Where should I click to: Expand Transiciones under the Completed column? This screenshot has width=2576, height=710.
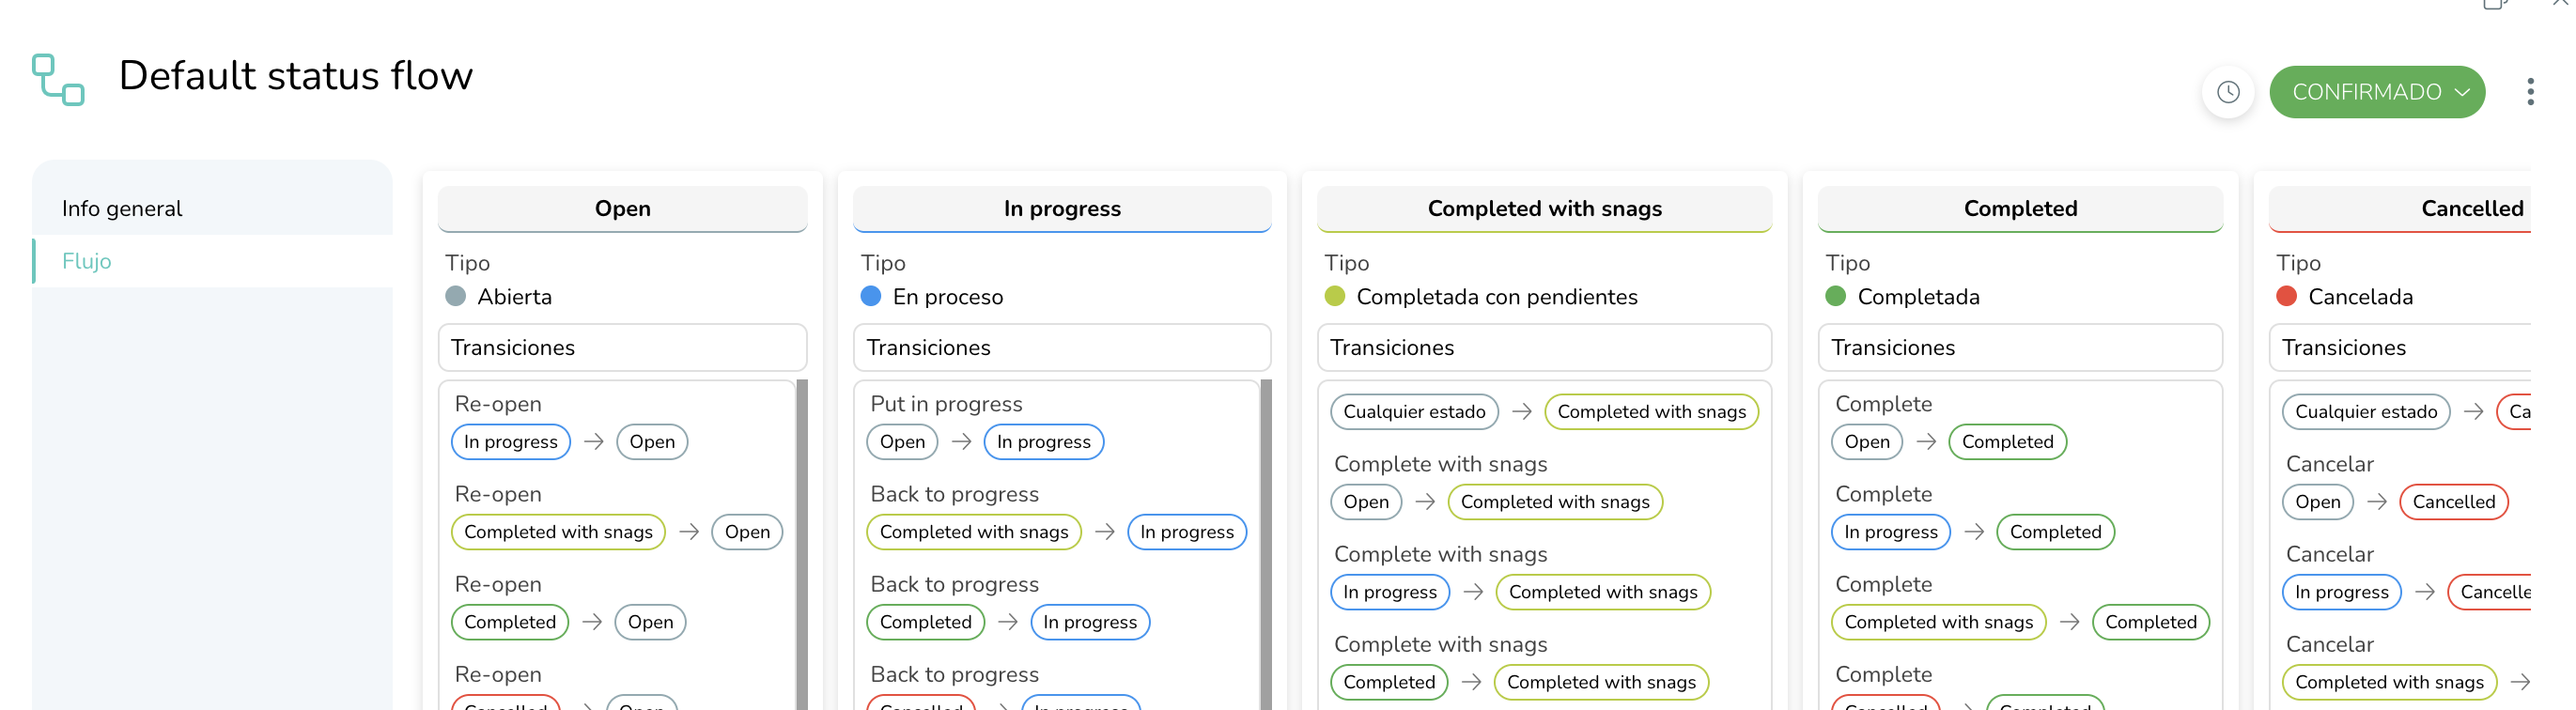[2019, 347]
